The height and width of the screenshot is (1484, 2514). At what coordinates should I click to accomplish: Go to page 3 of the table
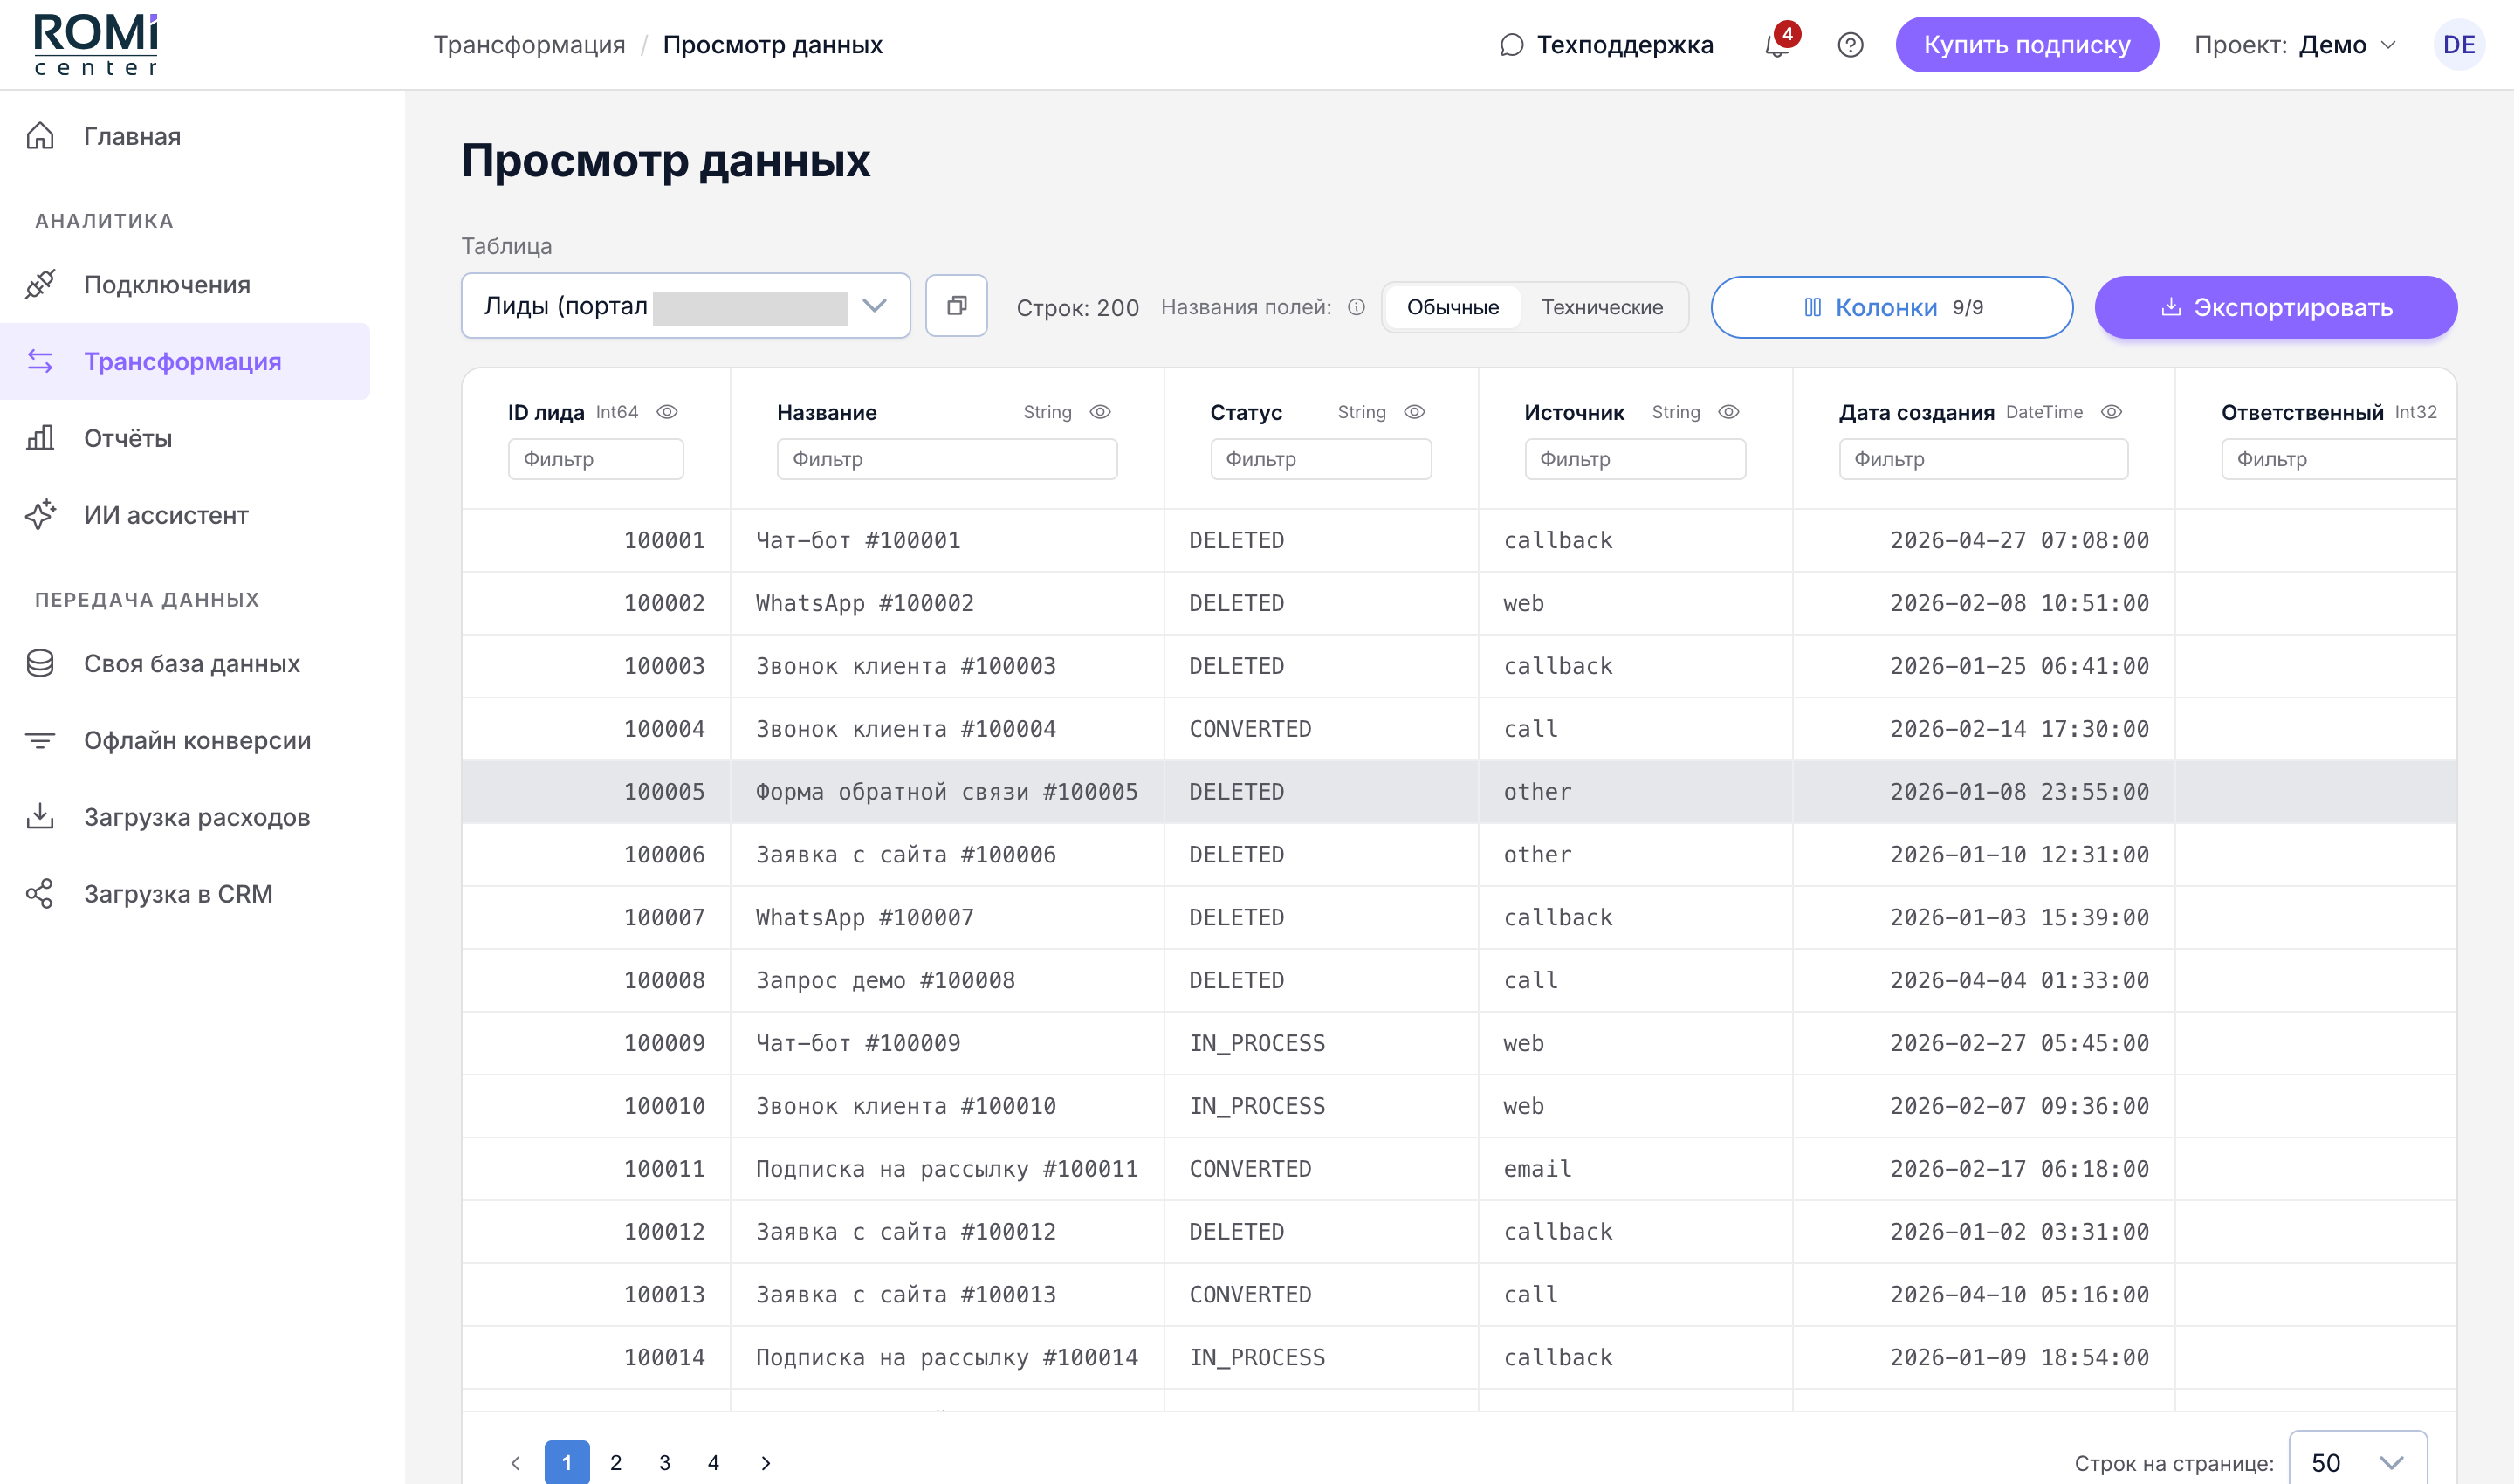click(664, 1462)
